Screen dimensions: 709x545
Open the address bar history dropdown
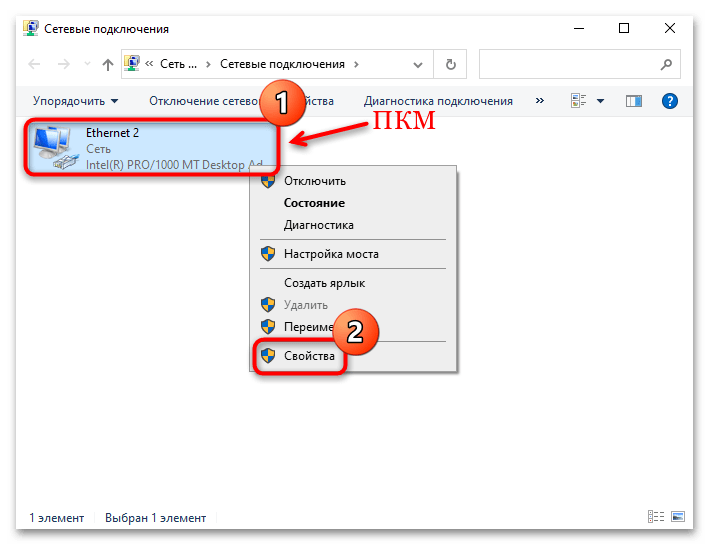click(418, 65)
